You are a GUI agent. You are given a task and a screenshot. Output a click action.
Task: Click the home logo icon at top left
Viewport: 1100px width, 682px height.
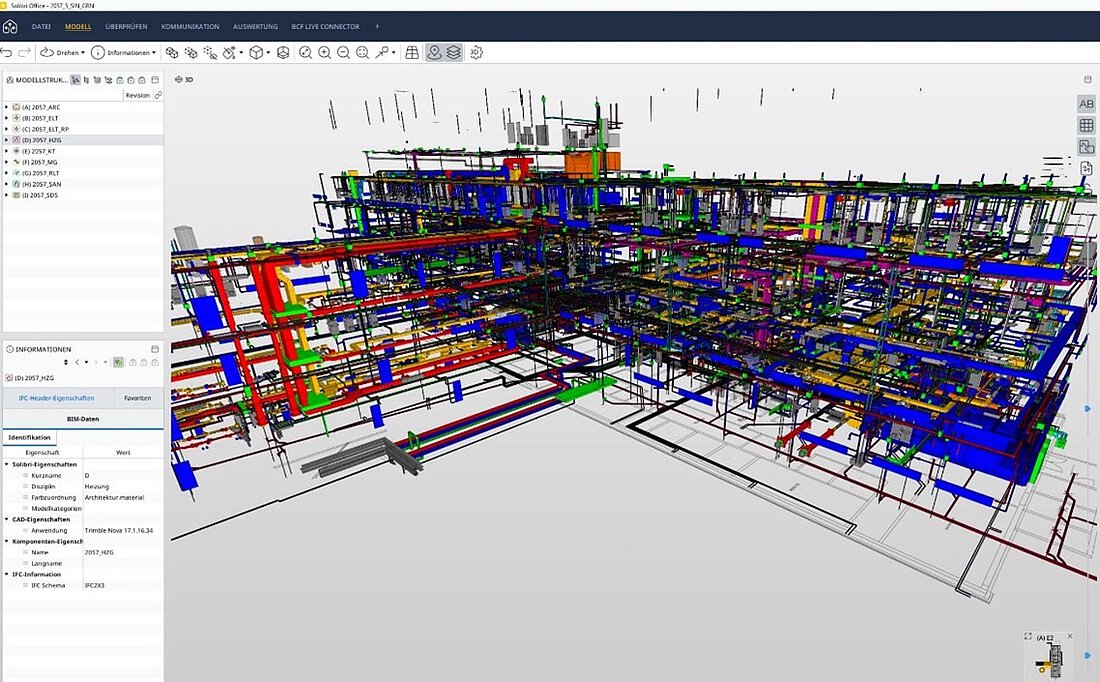[10, 26]
